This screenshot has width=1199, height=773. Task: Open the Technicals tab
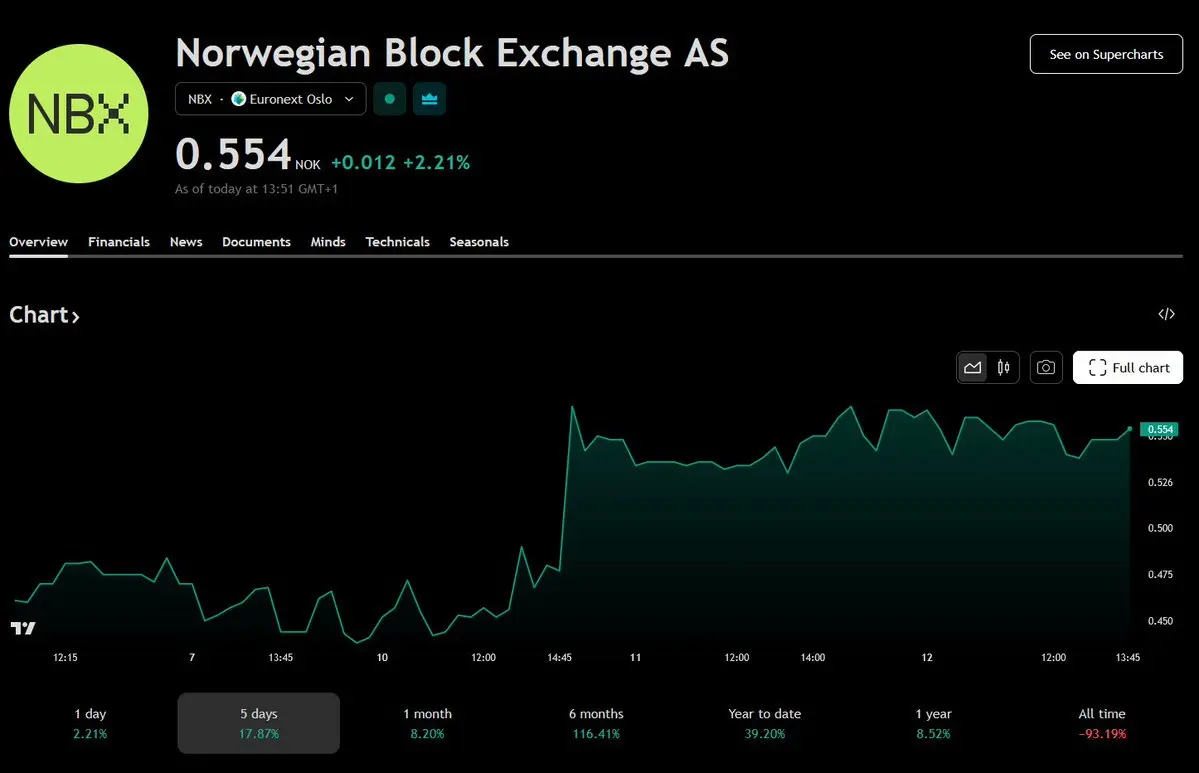[x=398, y=242]
